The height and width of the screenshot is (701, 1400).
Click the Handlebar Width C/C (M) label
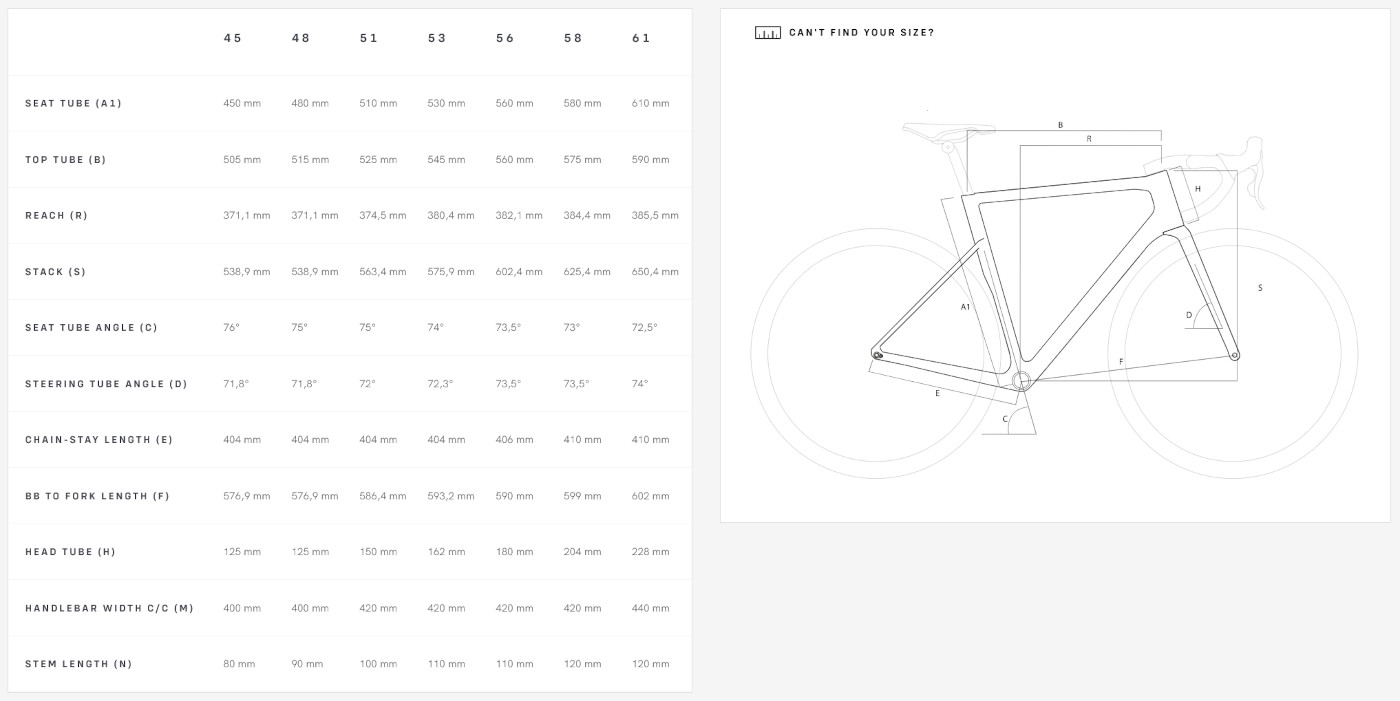coord(109,608)
